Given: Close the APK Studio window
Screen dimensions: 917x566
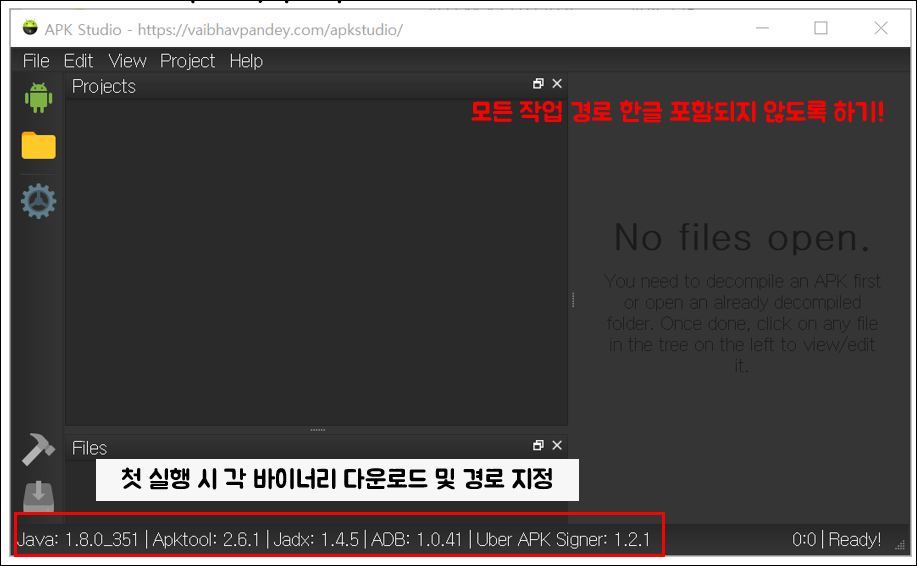Looking at the screenshot, I should point(881,27).
